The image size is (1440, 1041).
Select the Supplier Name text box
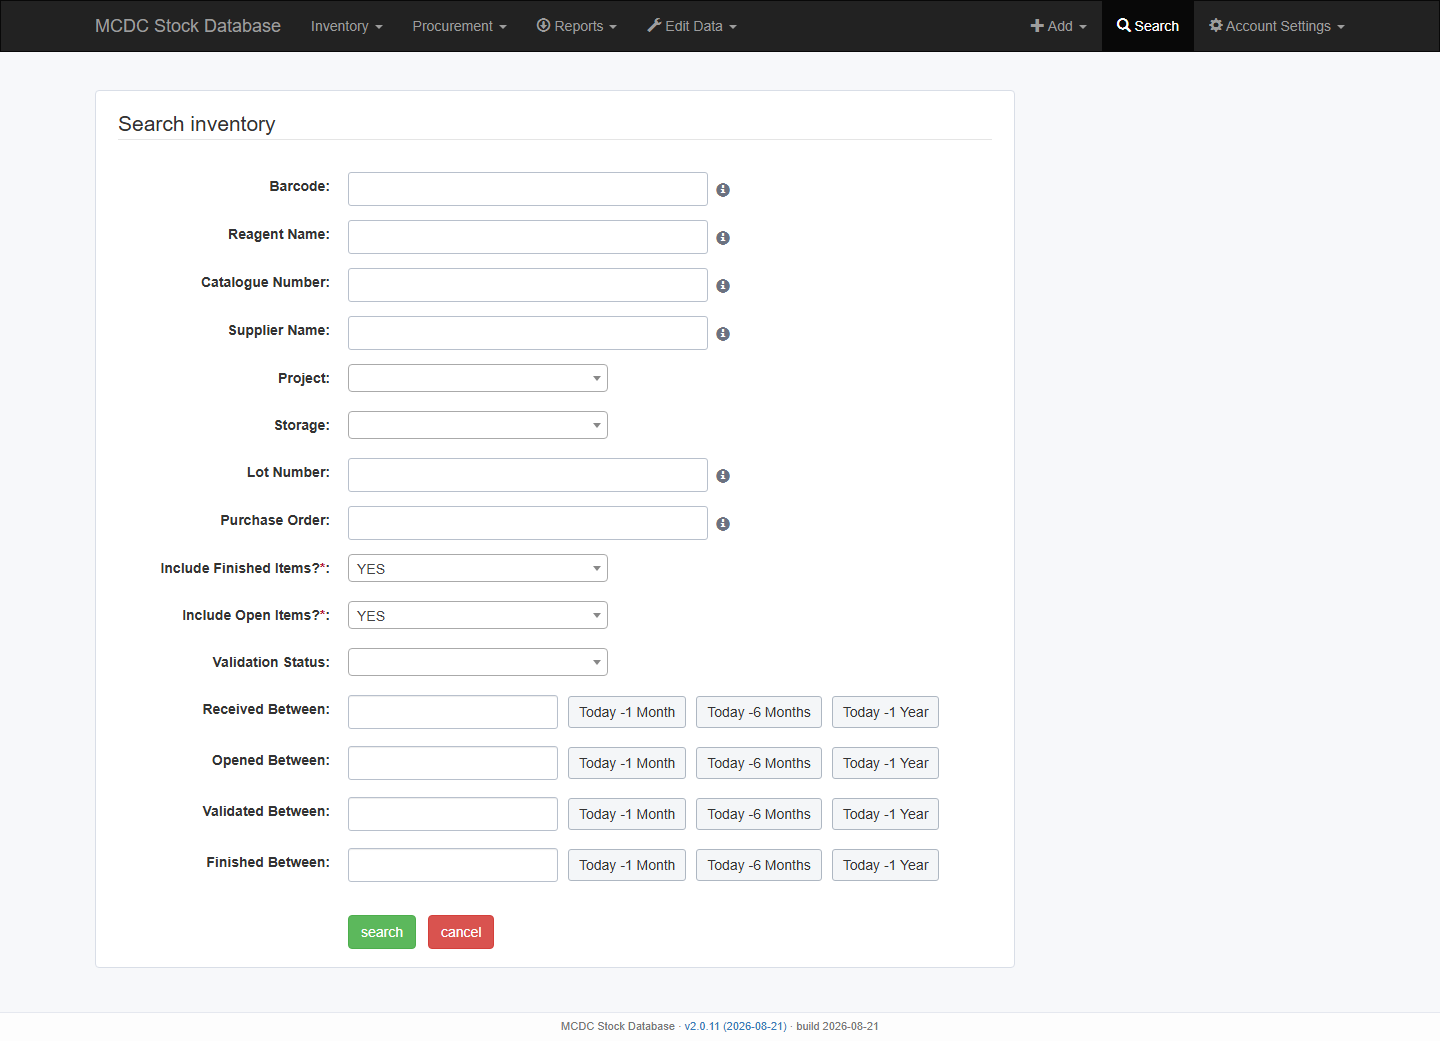[528, 333]
